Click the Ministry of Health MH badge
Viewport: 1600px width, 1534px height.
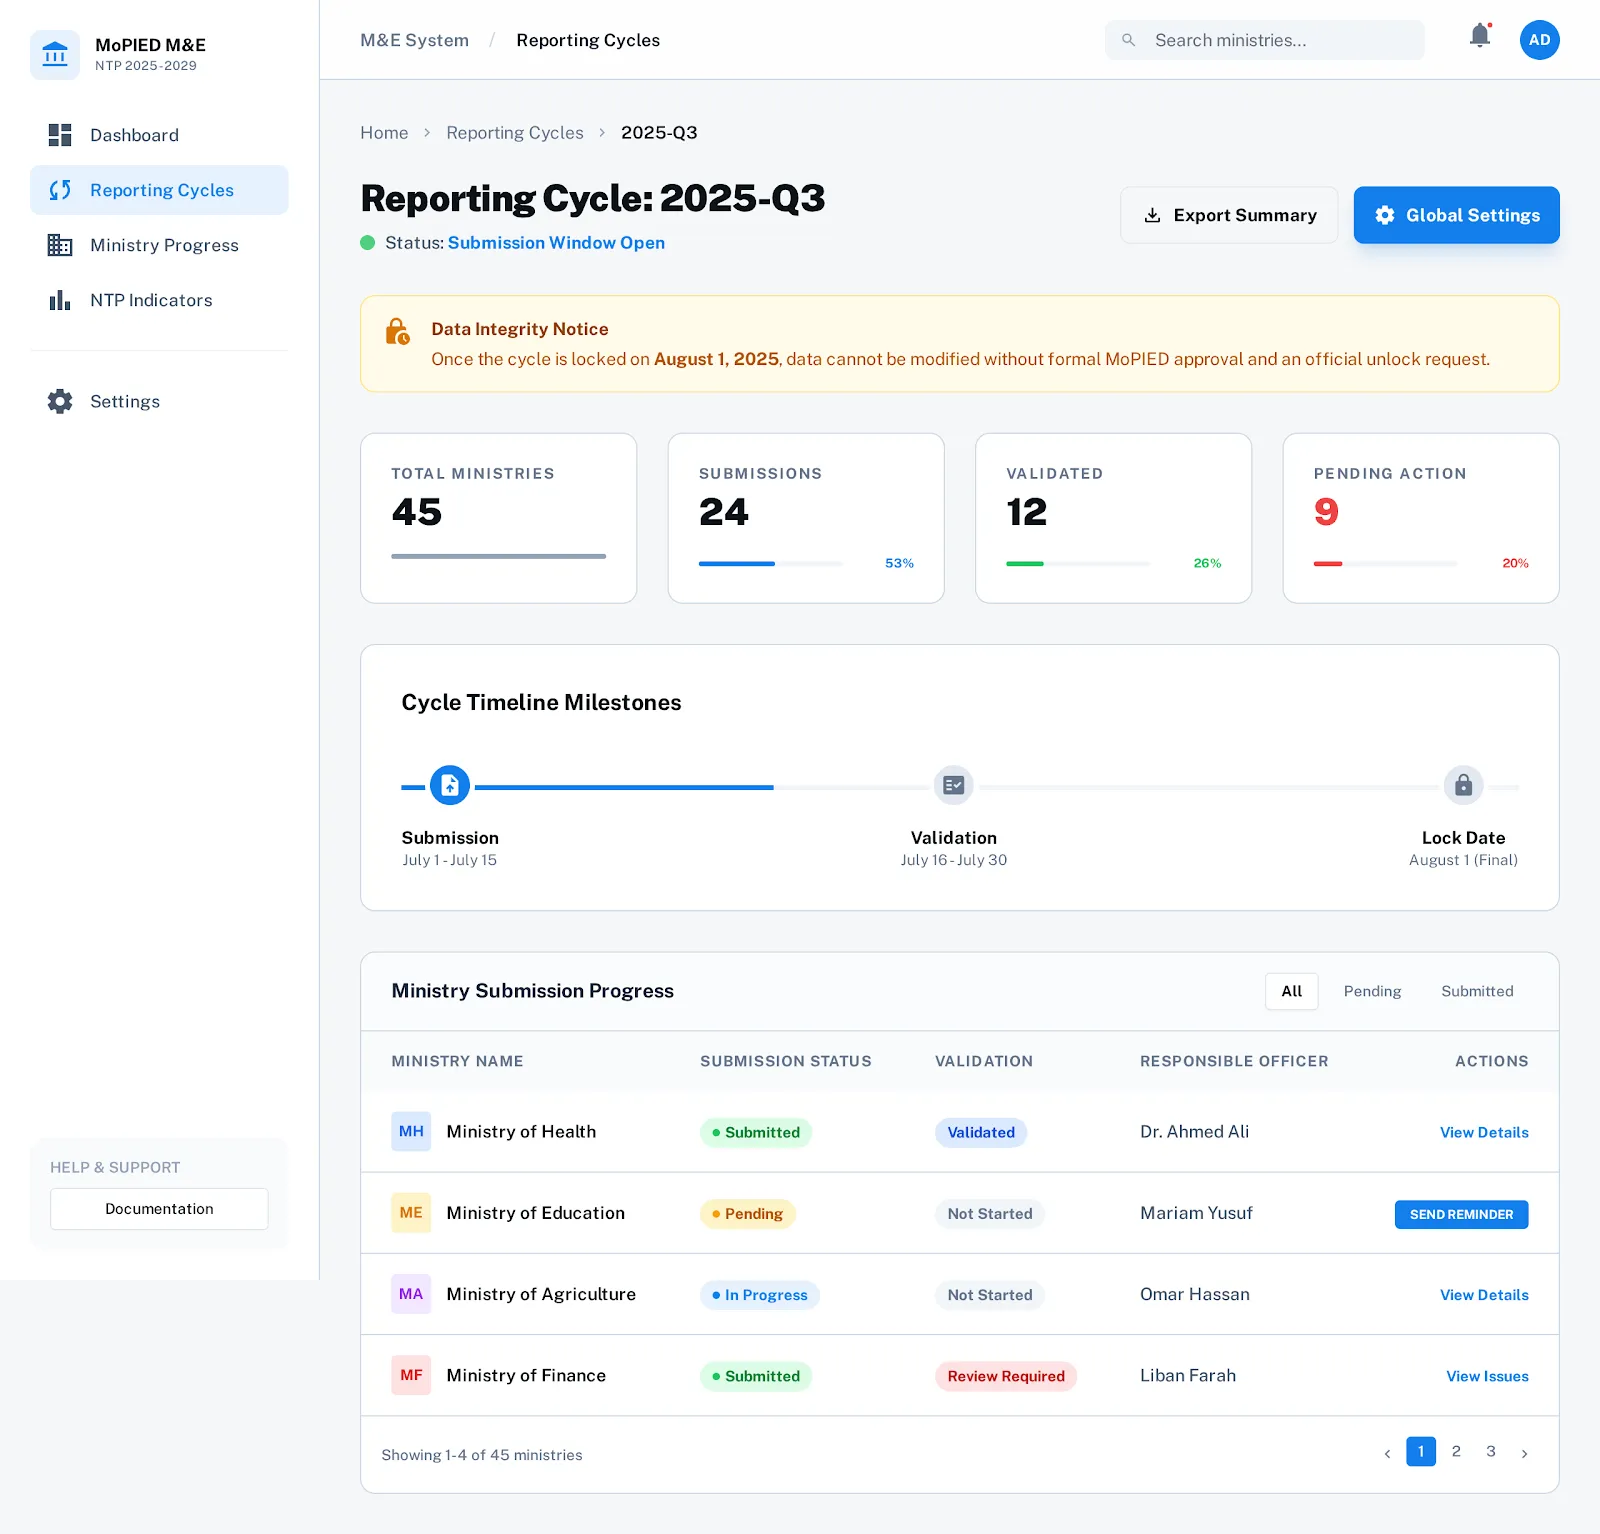(411, 1132)
